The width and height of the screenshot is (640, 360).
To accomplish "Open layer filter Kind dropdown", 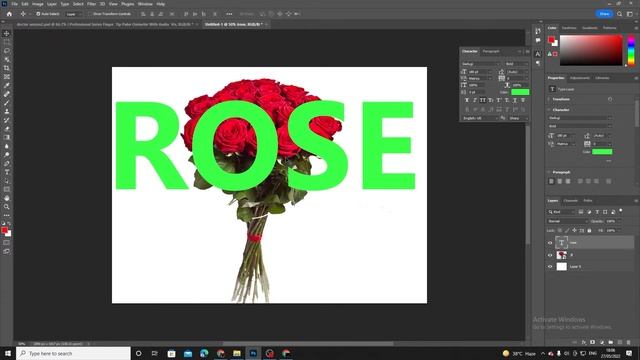I will point(560,212).
